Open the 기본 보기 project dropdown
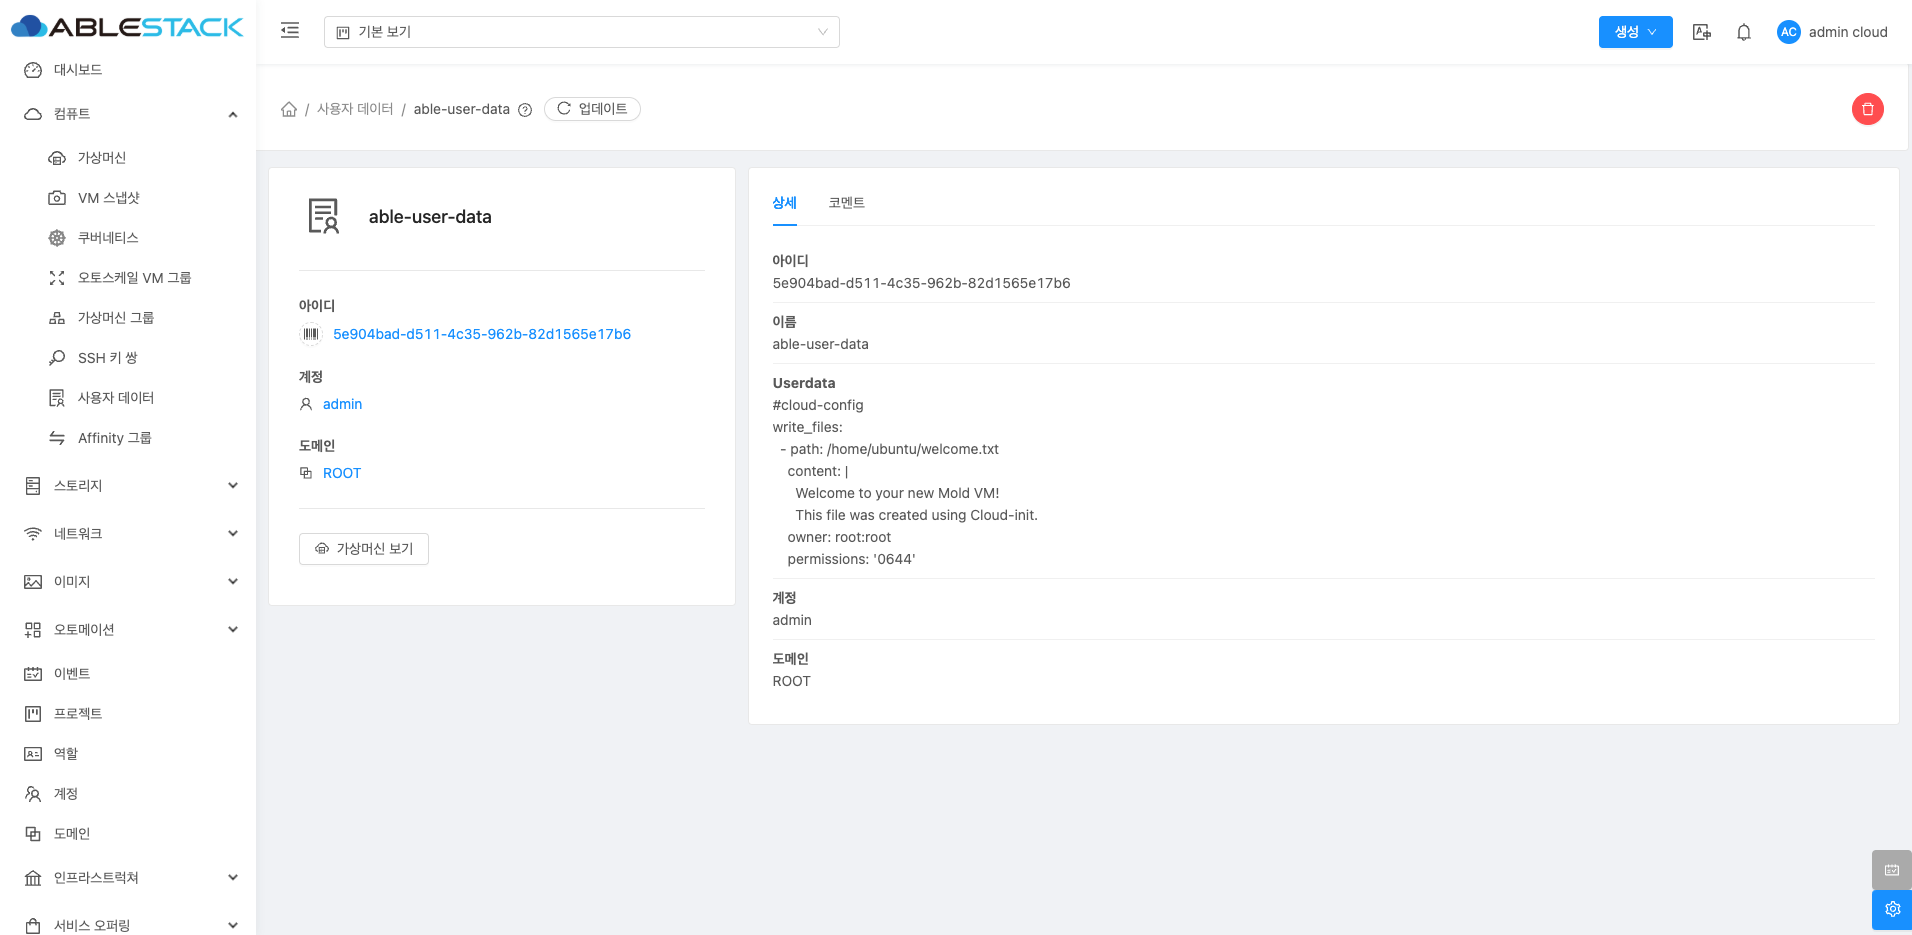Screen dimensions: 1912x935 tap(581, 32)
